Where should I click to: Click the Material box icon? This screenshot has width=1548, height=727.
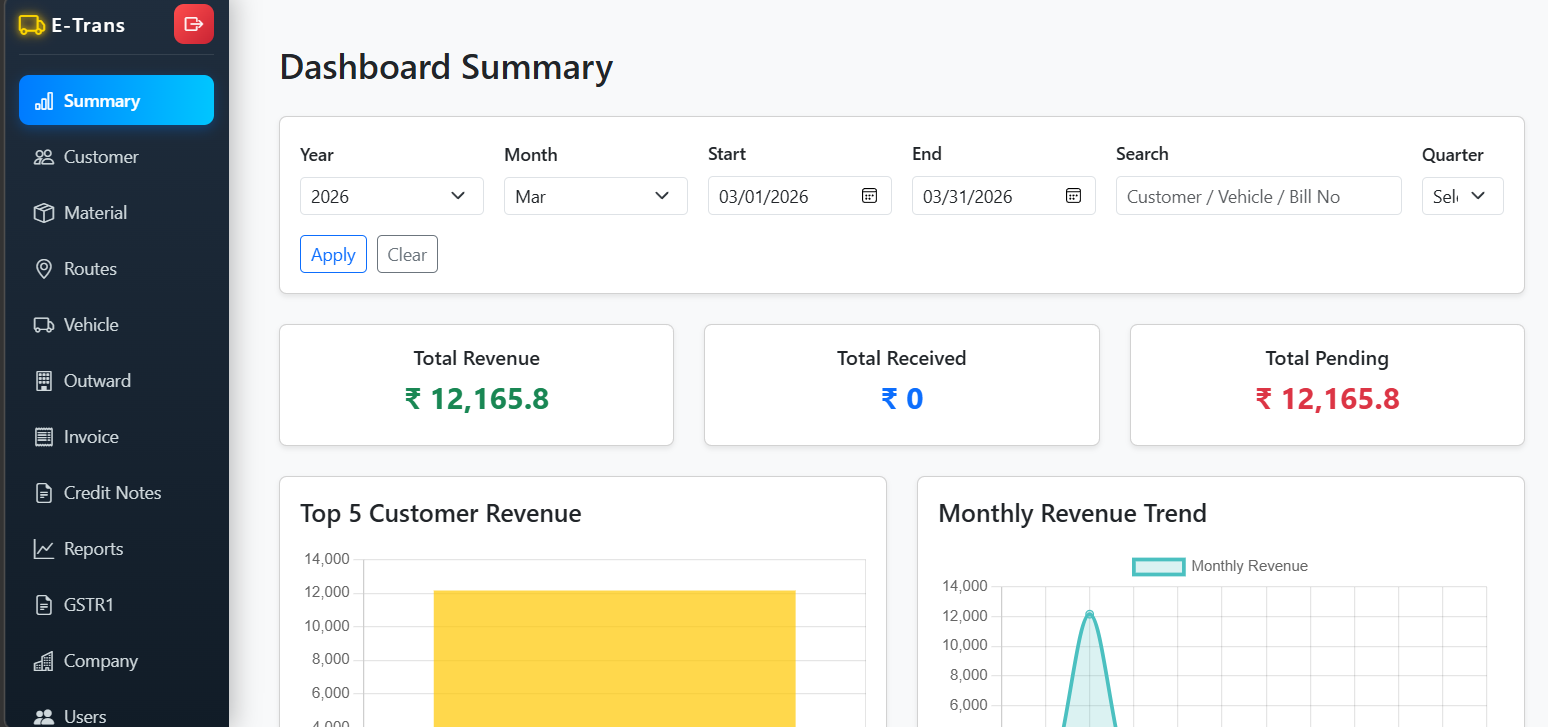(44, 213)
